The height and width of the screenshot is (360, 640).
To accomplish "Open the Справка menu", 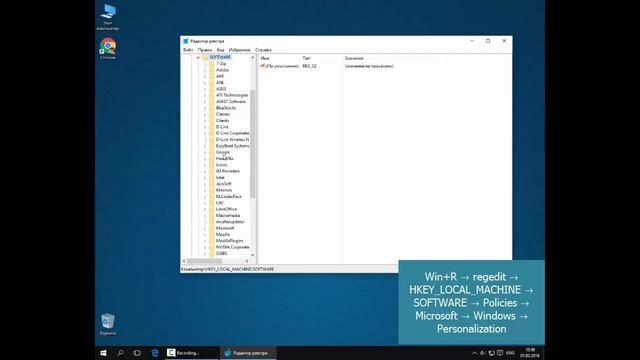I will pos(263,50).
